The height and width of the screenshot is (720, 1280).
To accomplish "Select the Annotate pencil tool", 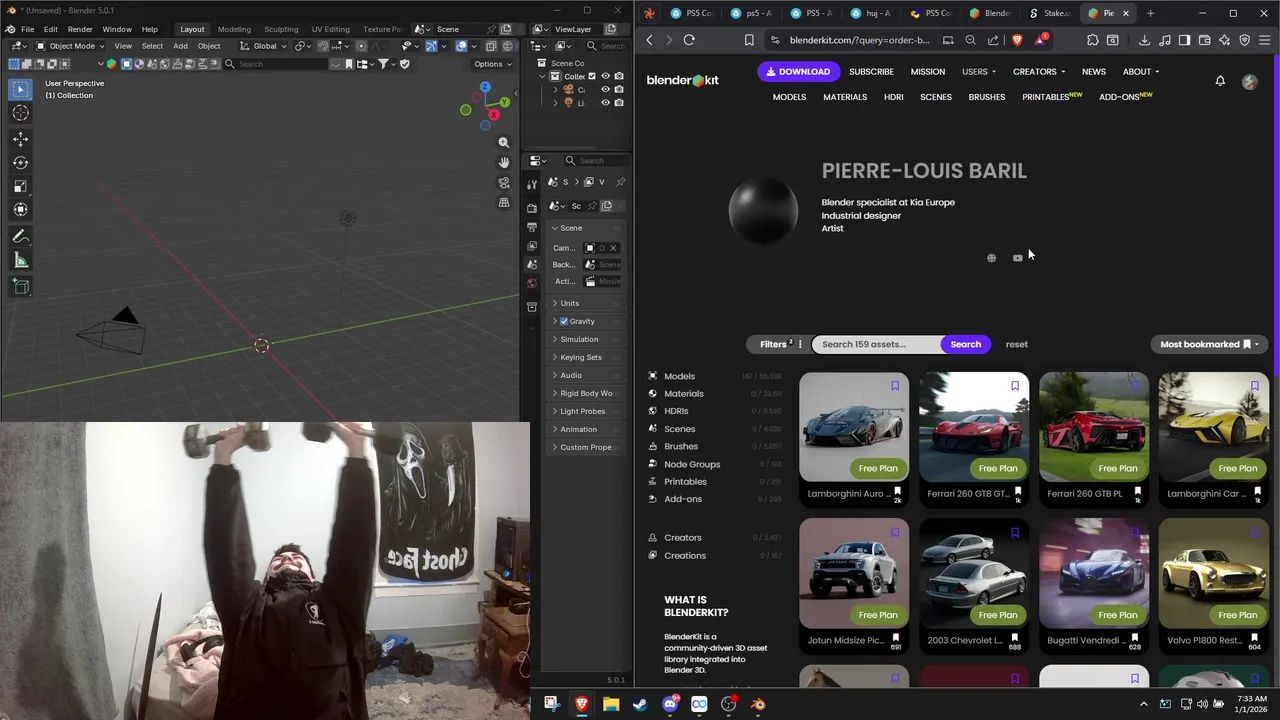I will click(20, 237).
